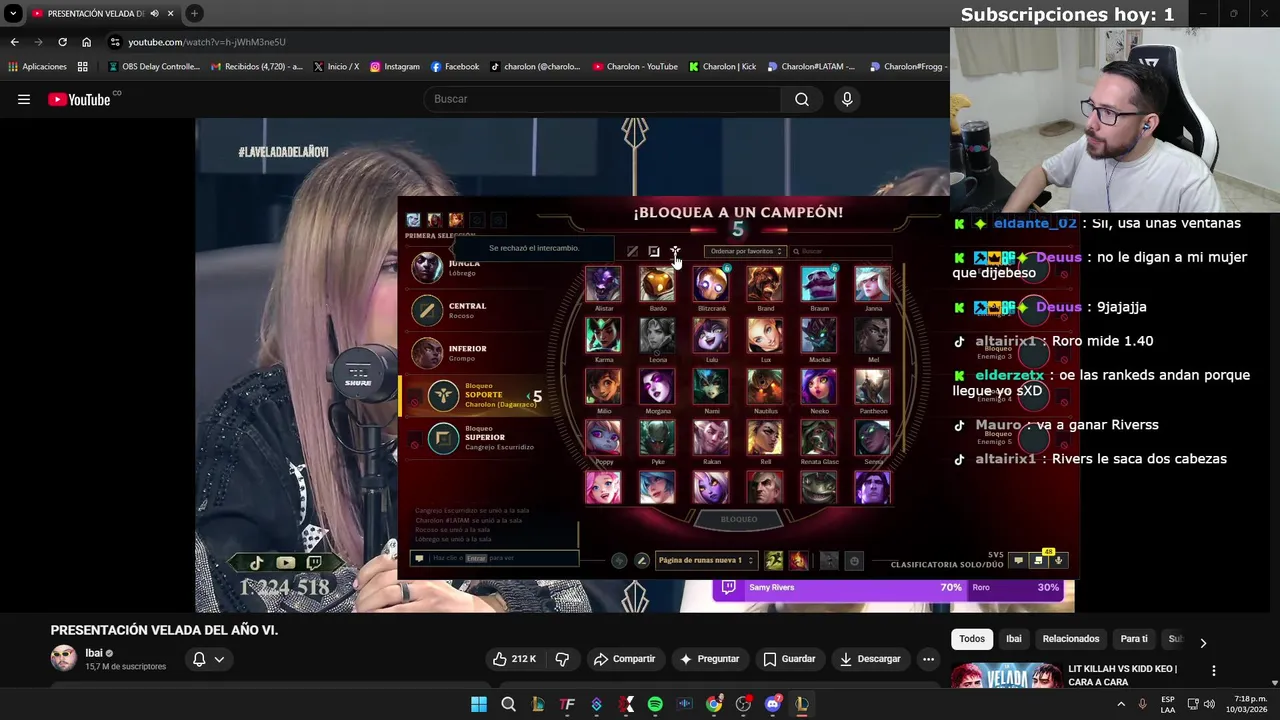Image resolution: width=1280 pixels, height=720 pixels.
Task: Click the champ select chat input
Action: [495, 558]
